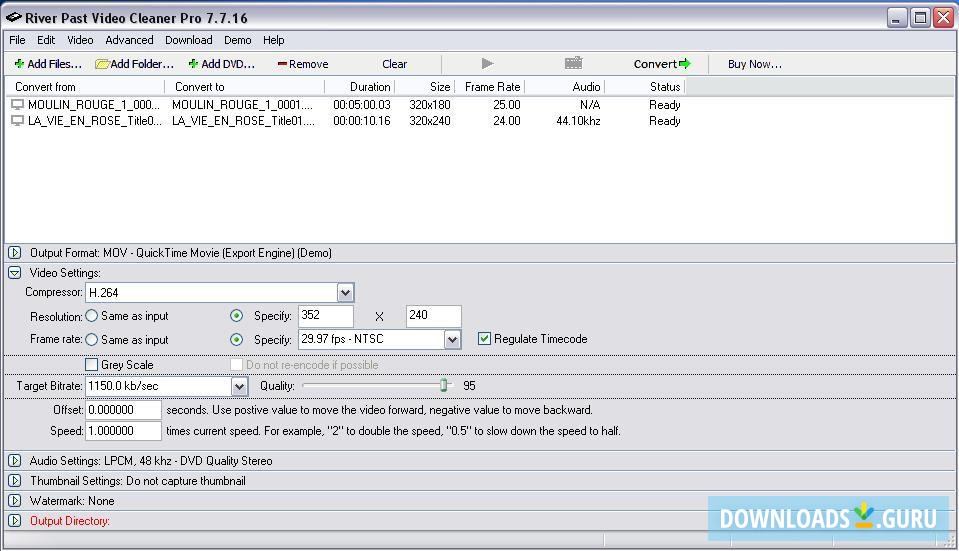Viewport: 959px width, 551px height.
Task: Click the LA_VIE_EN_ROSE_Title01 Convert to cell
Action: [243, 121]
